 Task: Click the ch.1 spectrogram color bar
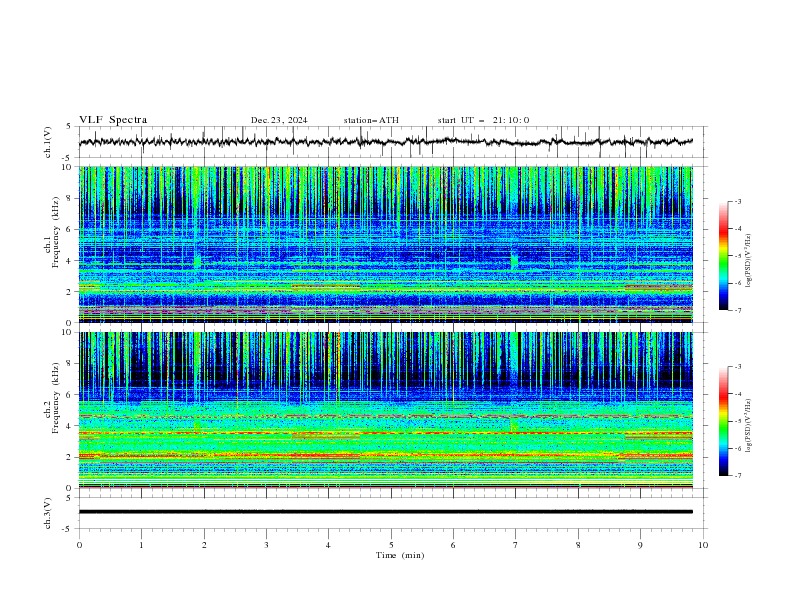[724, 256]
